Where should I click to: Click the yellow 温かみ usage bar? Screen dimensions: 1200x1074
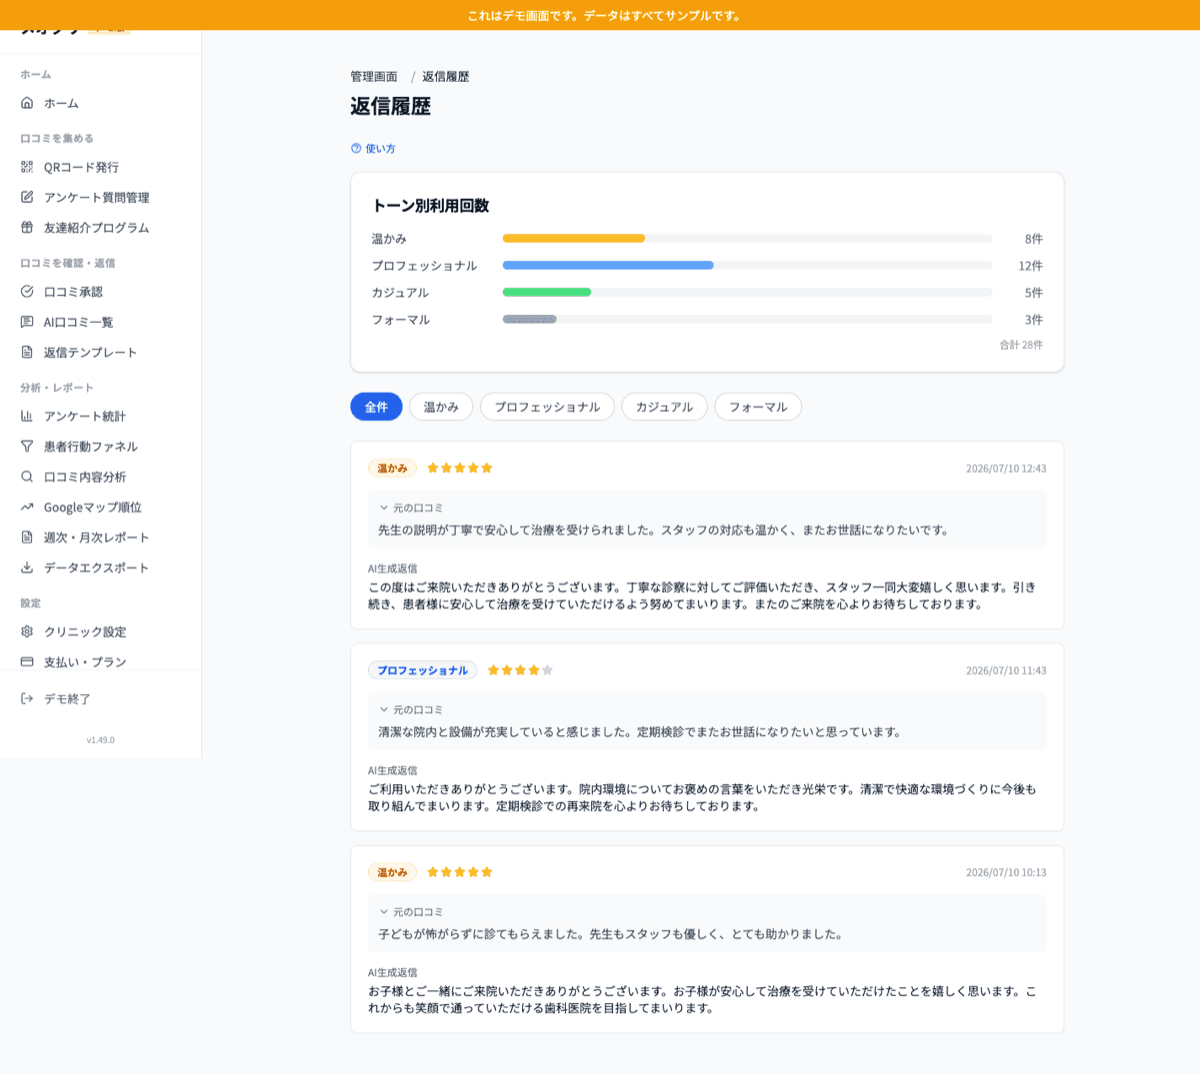tap(574, 238)
